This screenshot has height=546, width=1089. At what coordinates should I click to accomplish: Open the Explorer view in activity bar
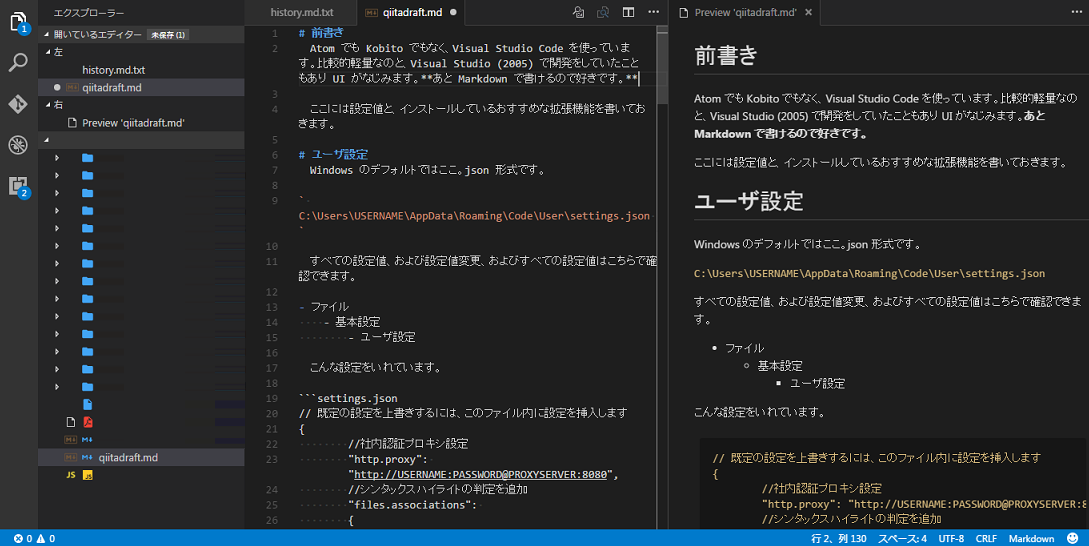(x=18, y=22)
